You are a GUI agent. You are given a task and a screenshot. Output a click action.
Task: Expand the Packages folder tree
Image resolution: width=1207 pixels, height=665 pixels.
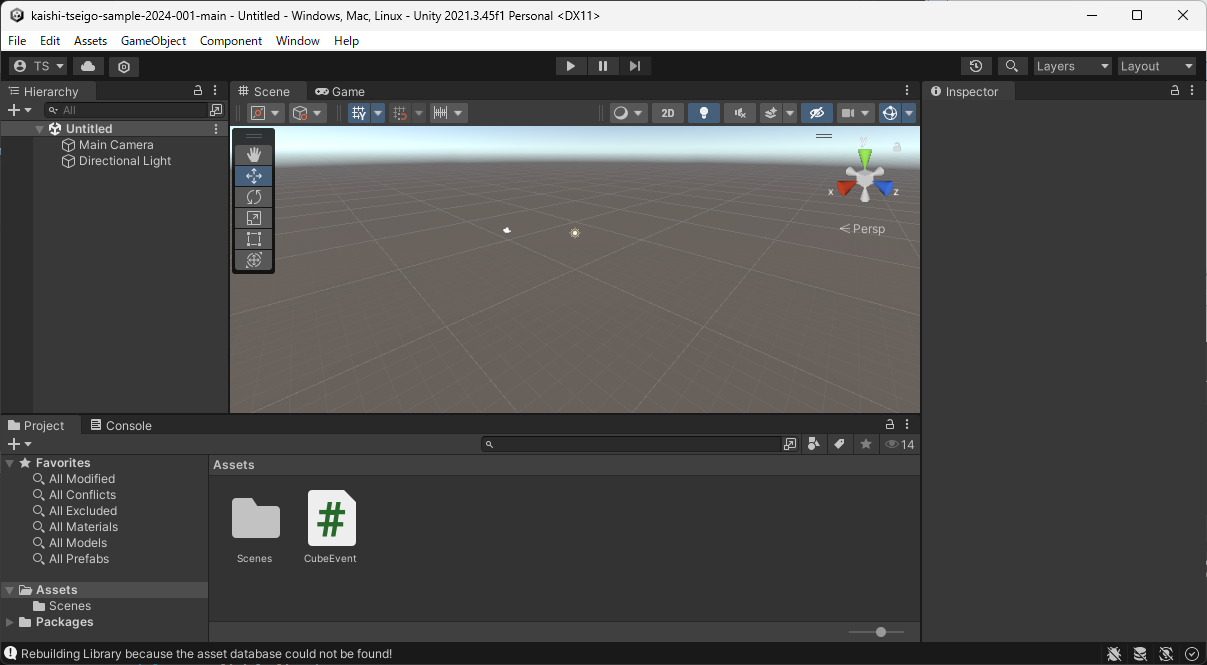tap(10, 622)
